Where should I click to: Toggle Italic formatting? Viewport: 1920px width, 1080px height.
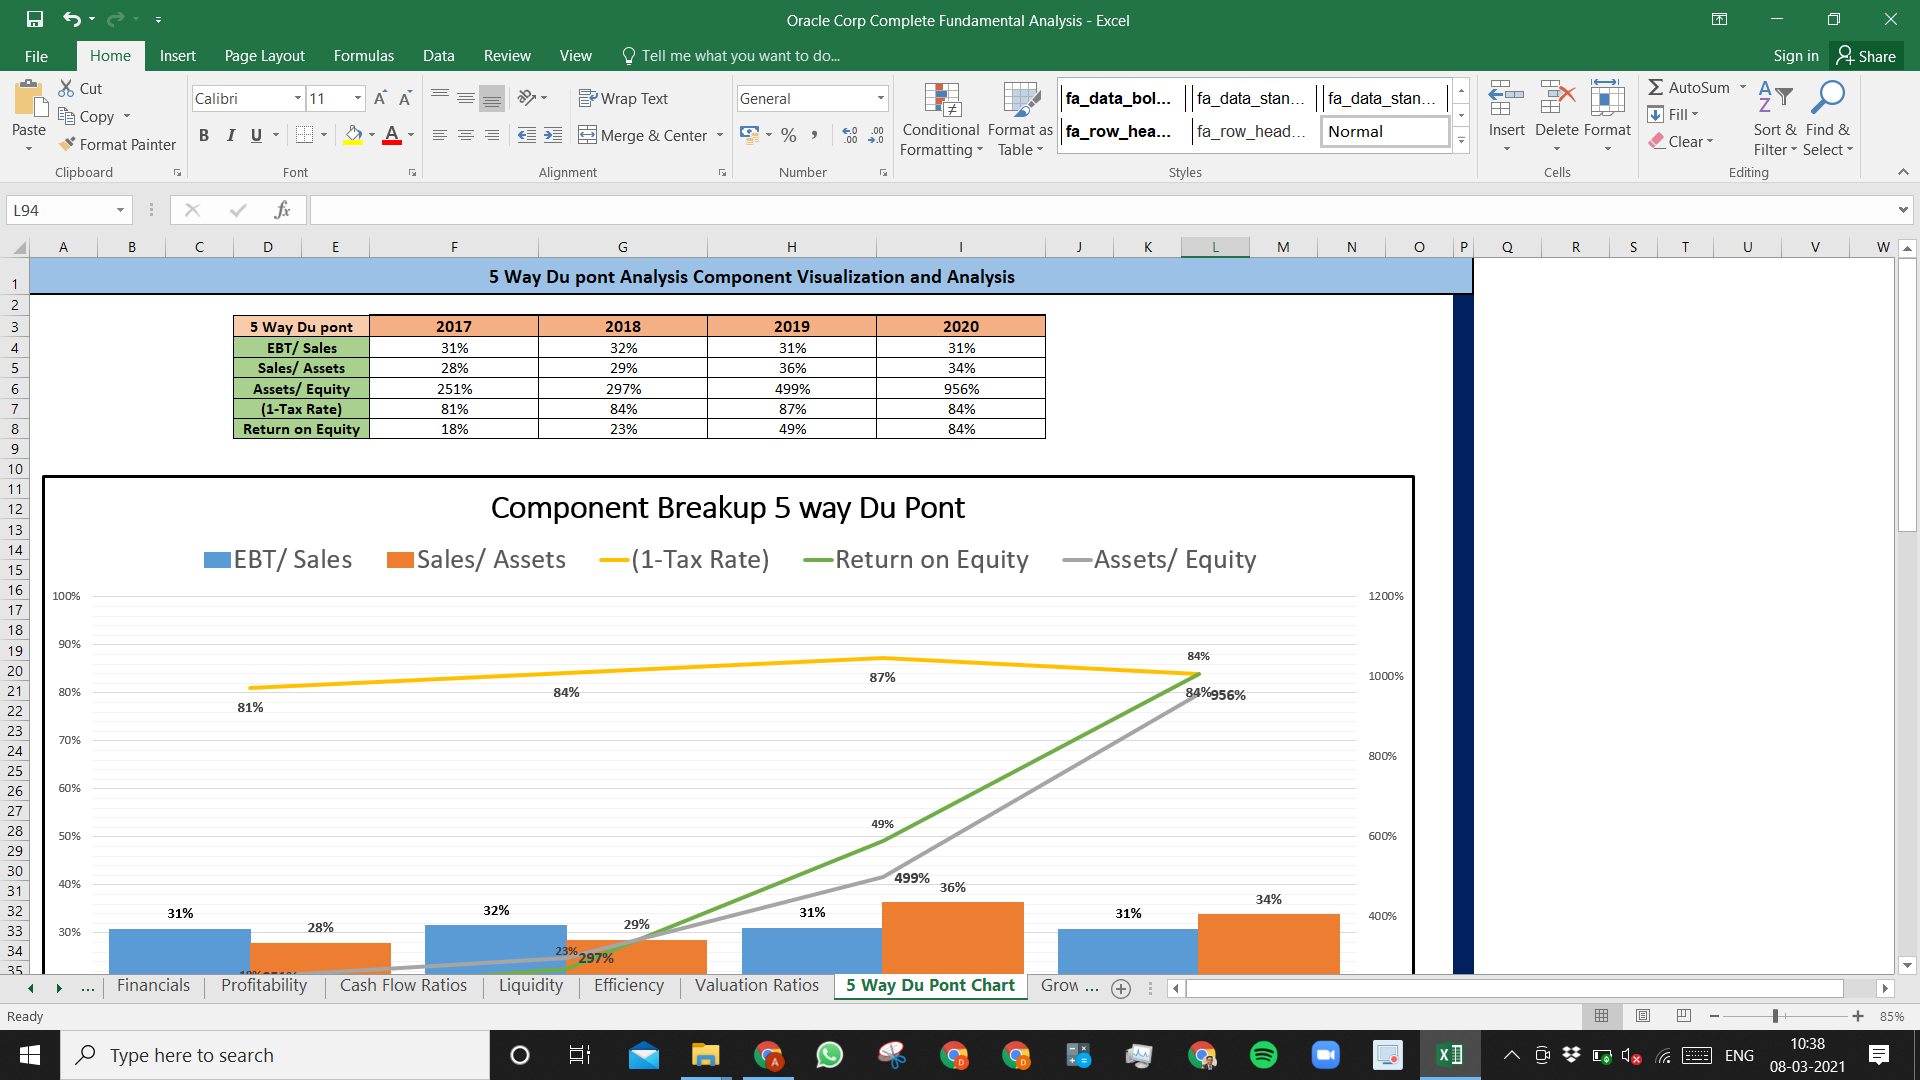pos(230,135)
